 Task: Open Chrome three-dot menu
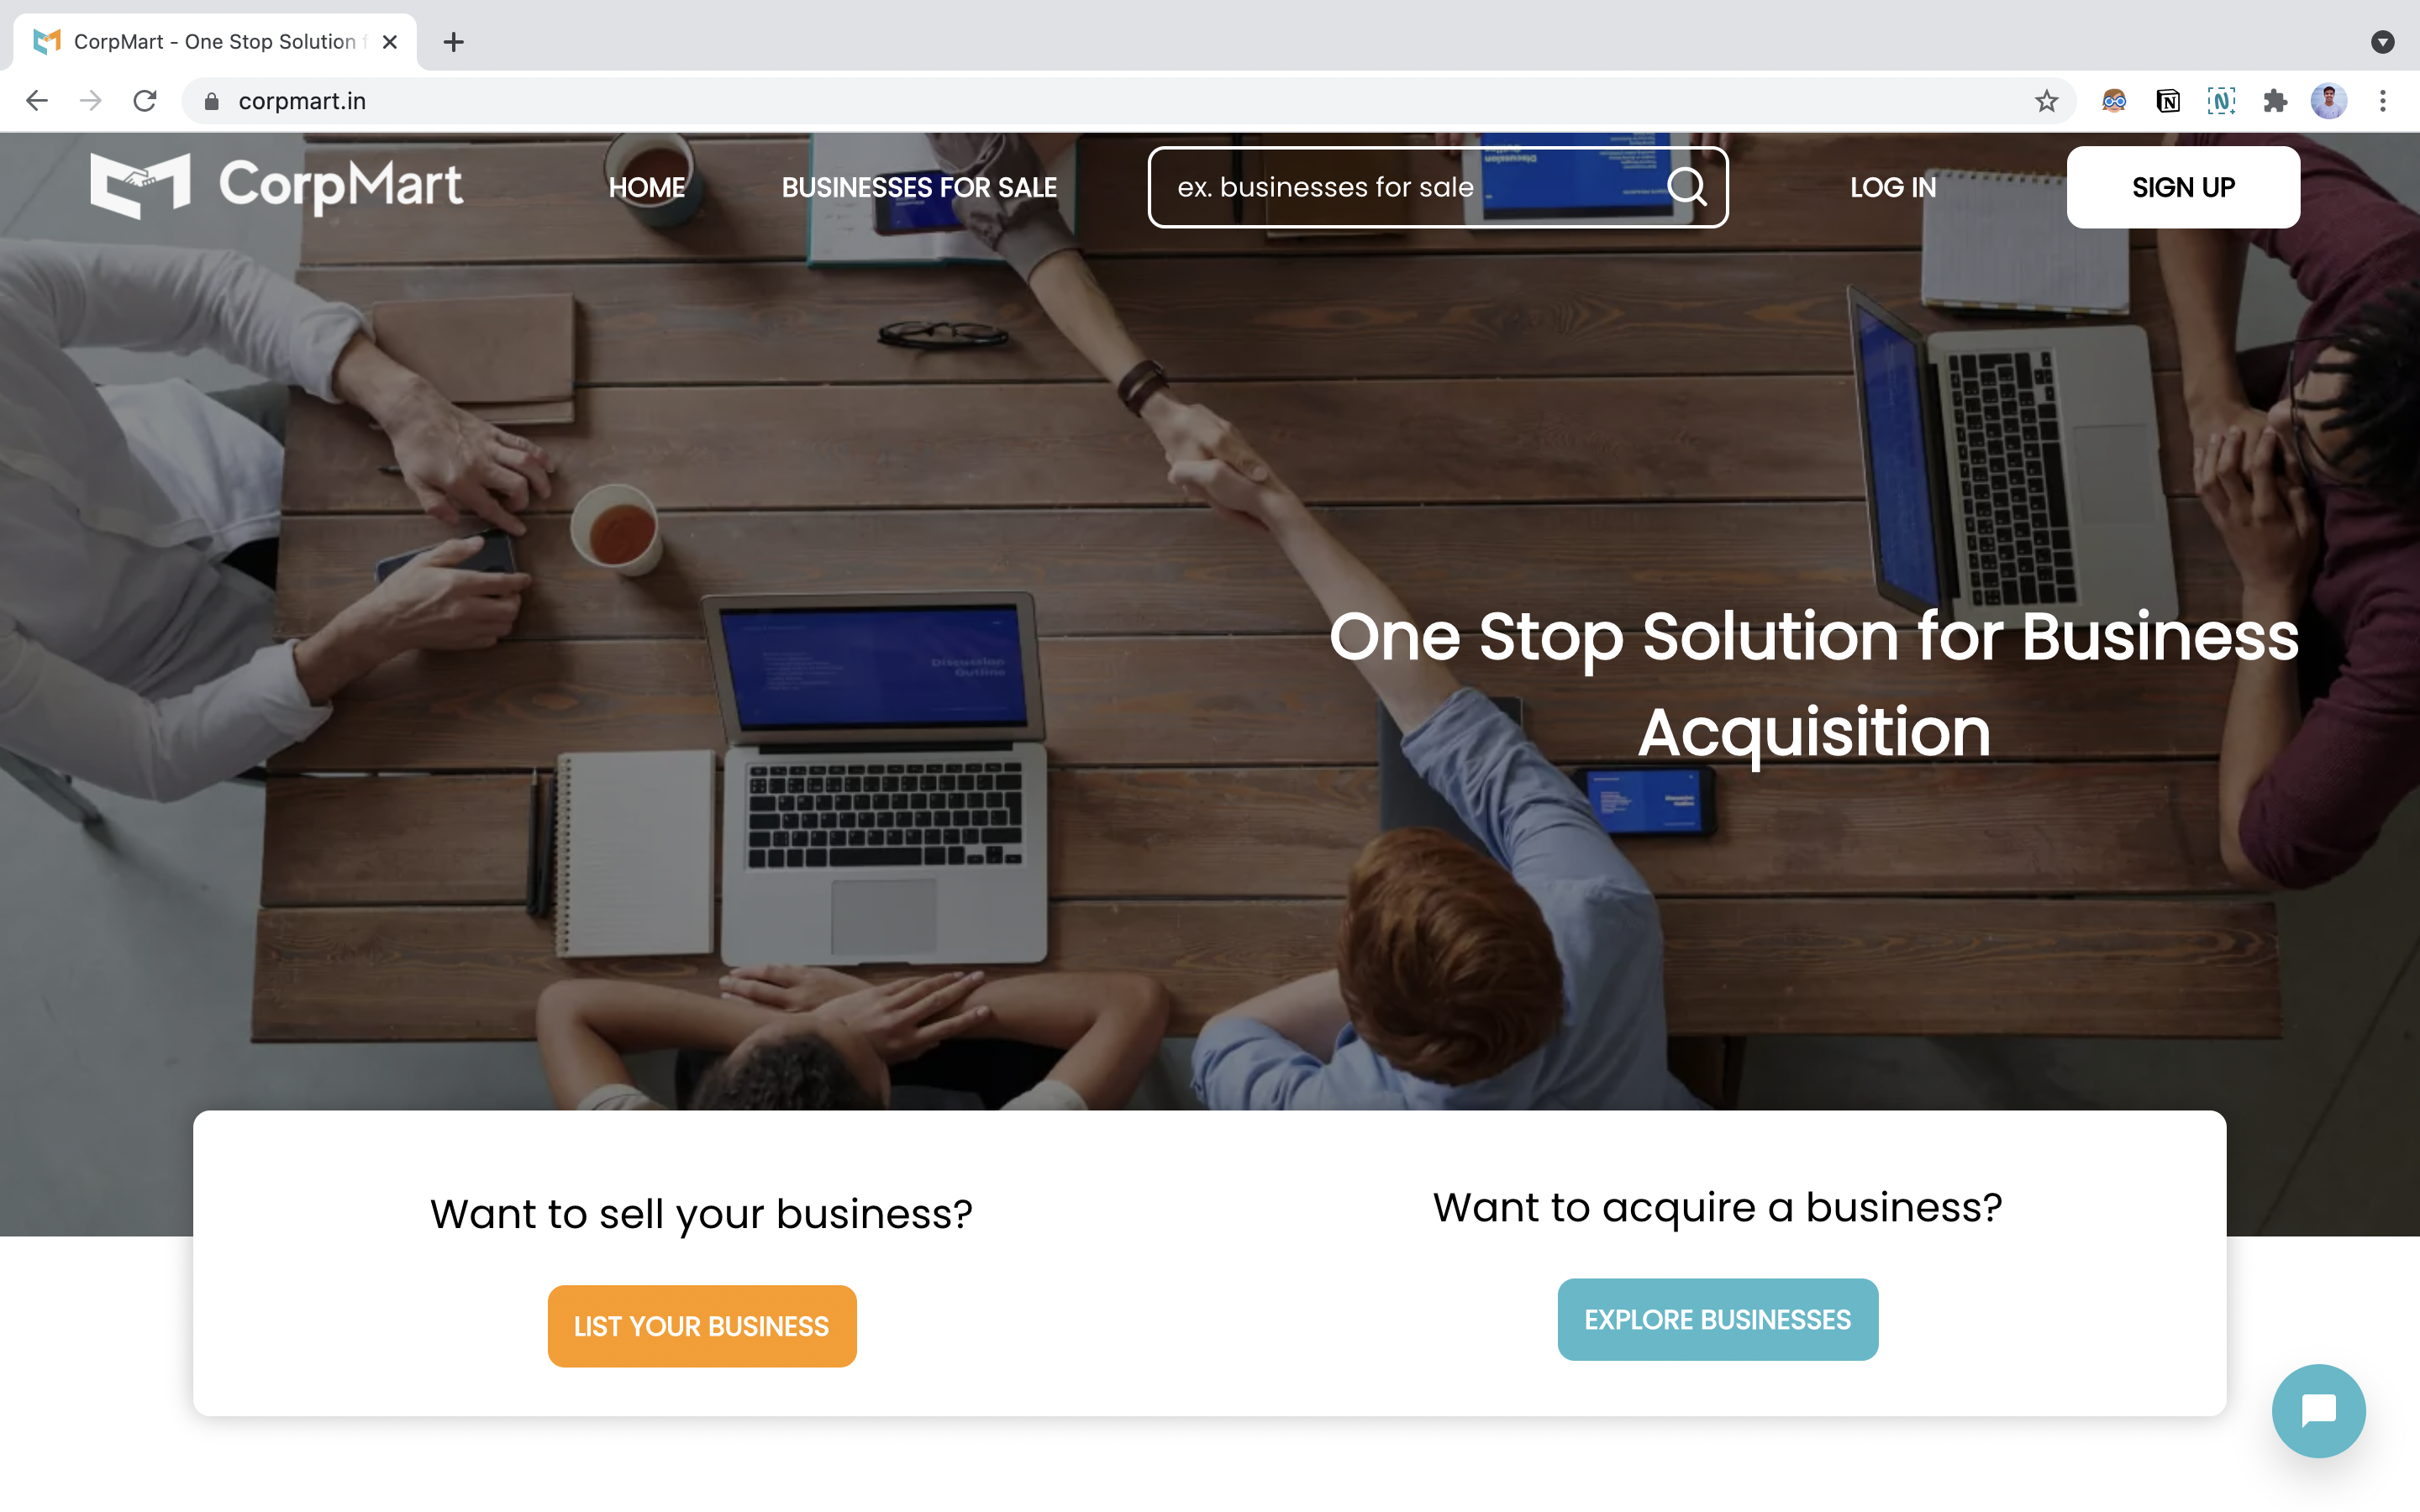(2383, 101)
